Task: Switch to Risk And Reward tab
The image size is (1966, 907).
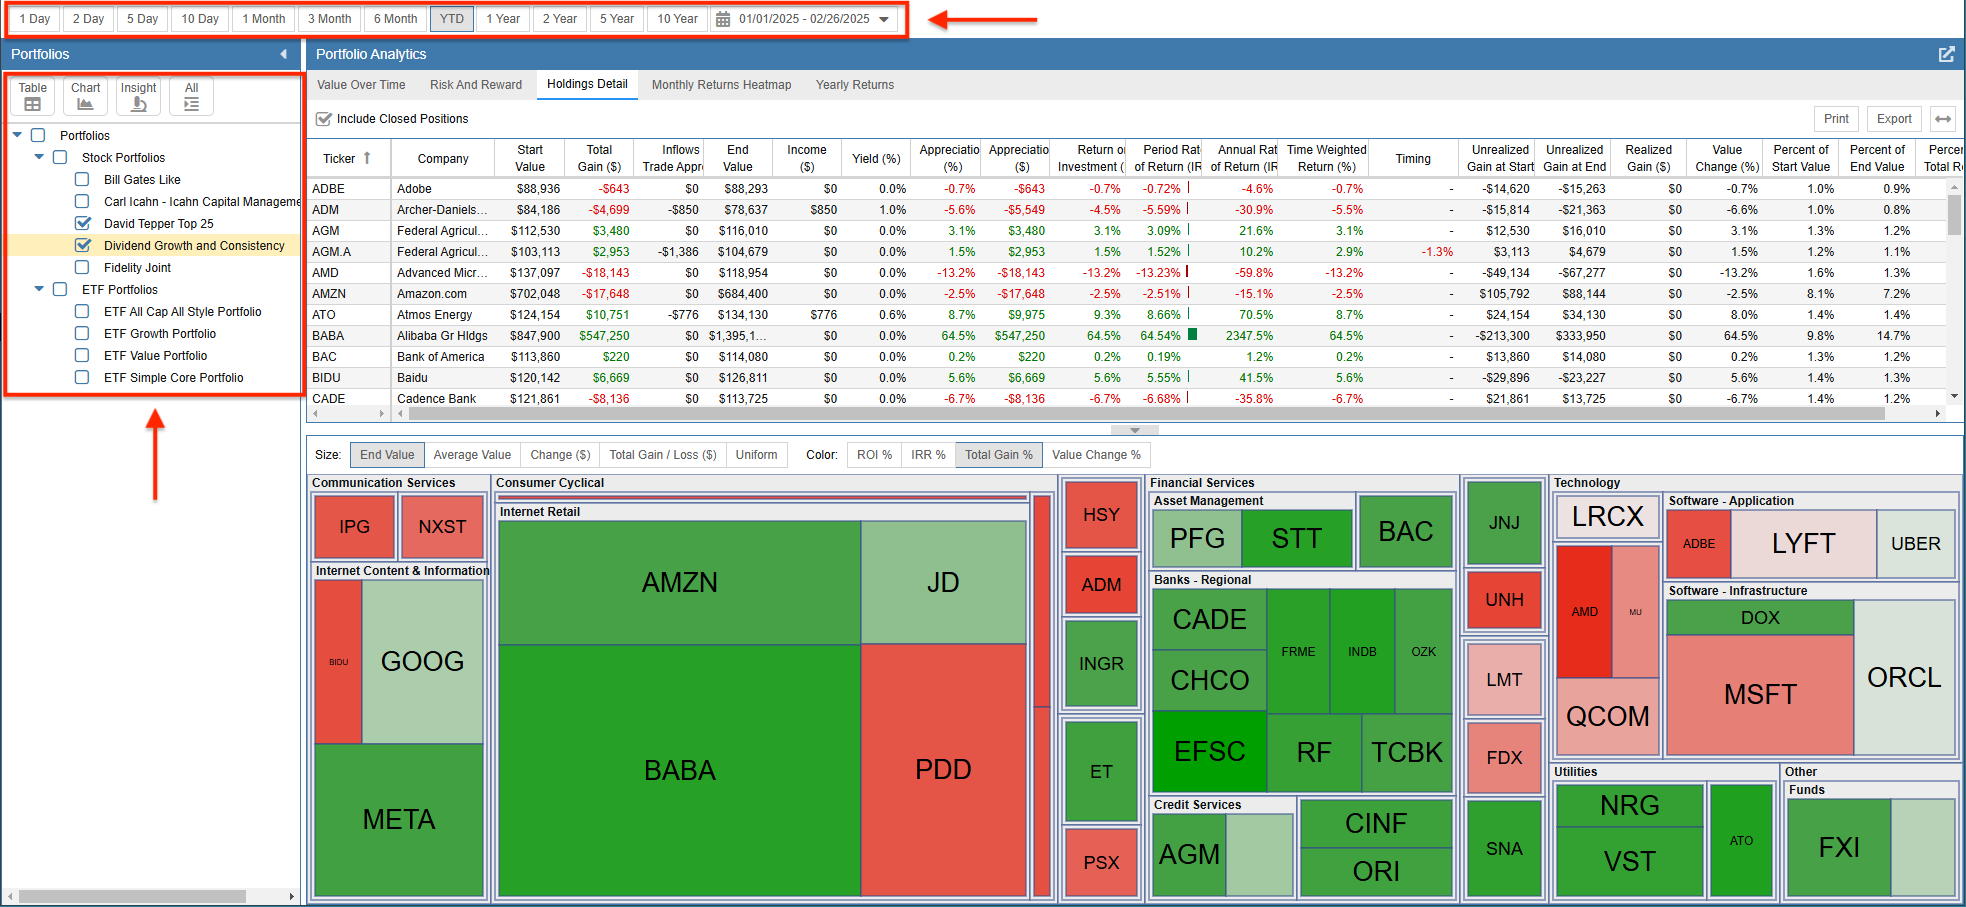Action: click(476, 85)
